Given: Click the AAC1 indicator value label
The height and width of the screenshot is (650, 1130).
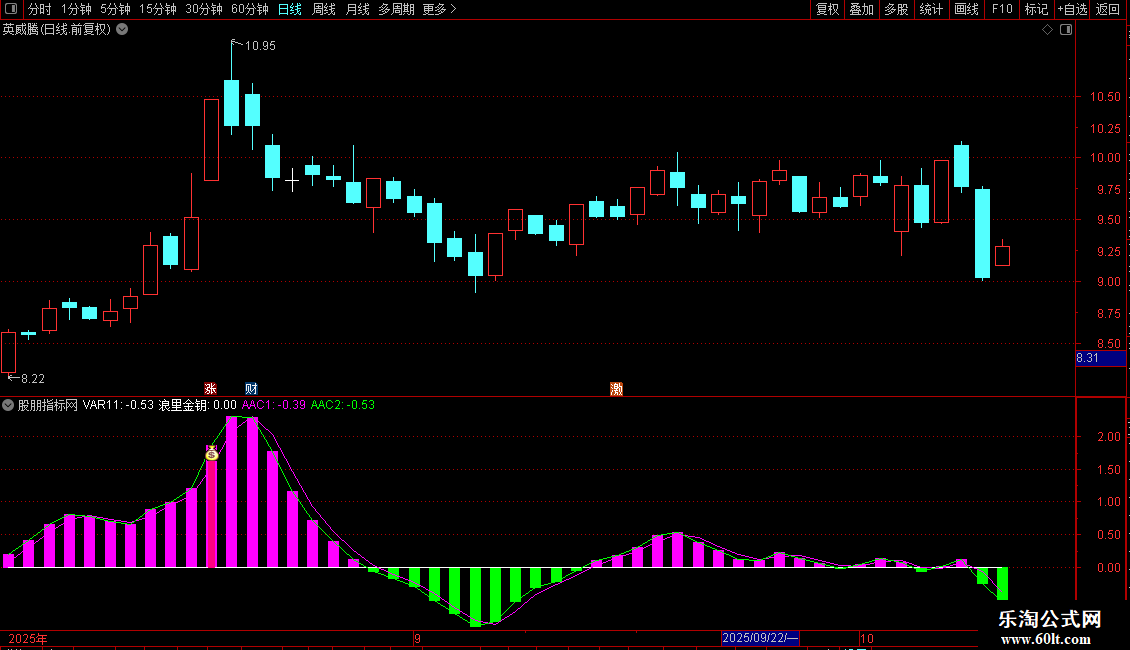Looking at the screenshot, I should [274, 405].
